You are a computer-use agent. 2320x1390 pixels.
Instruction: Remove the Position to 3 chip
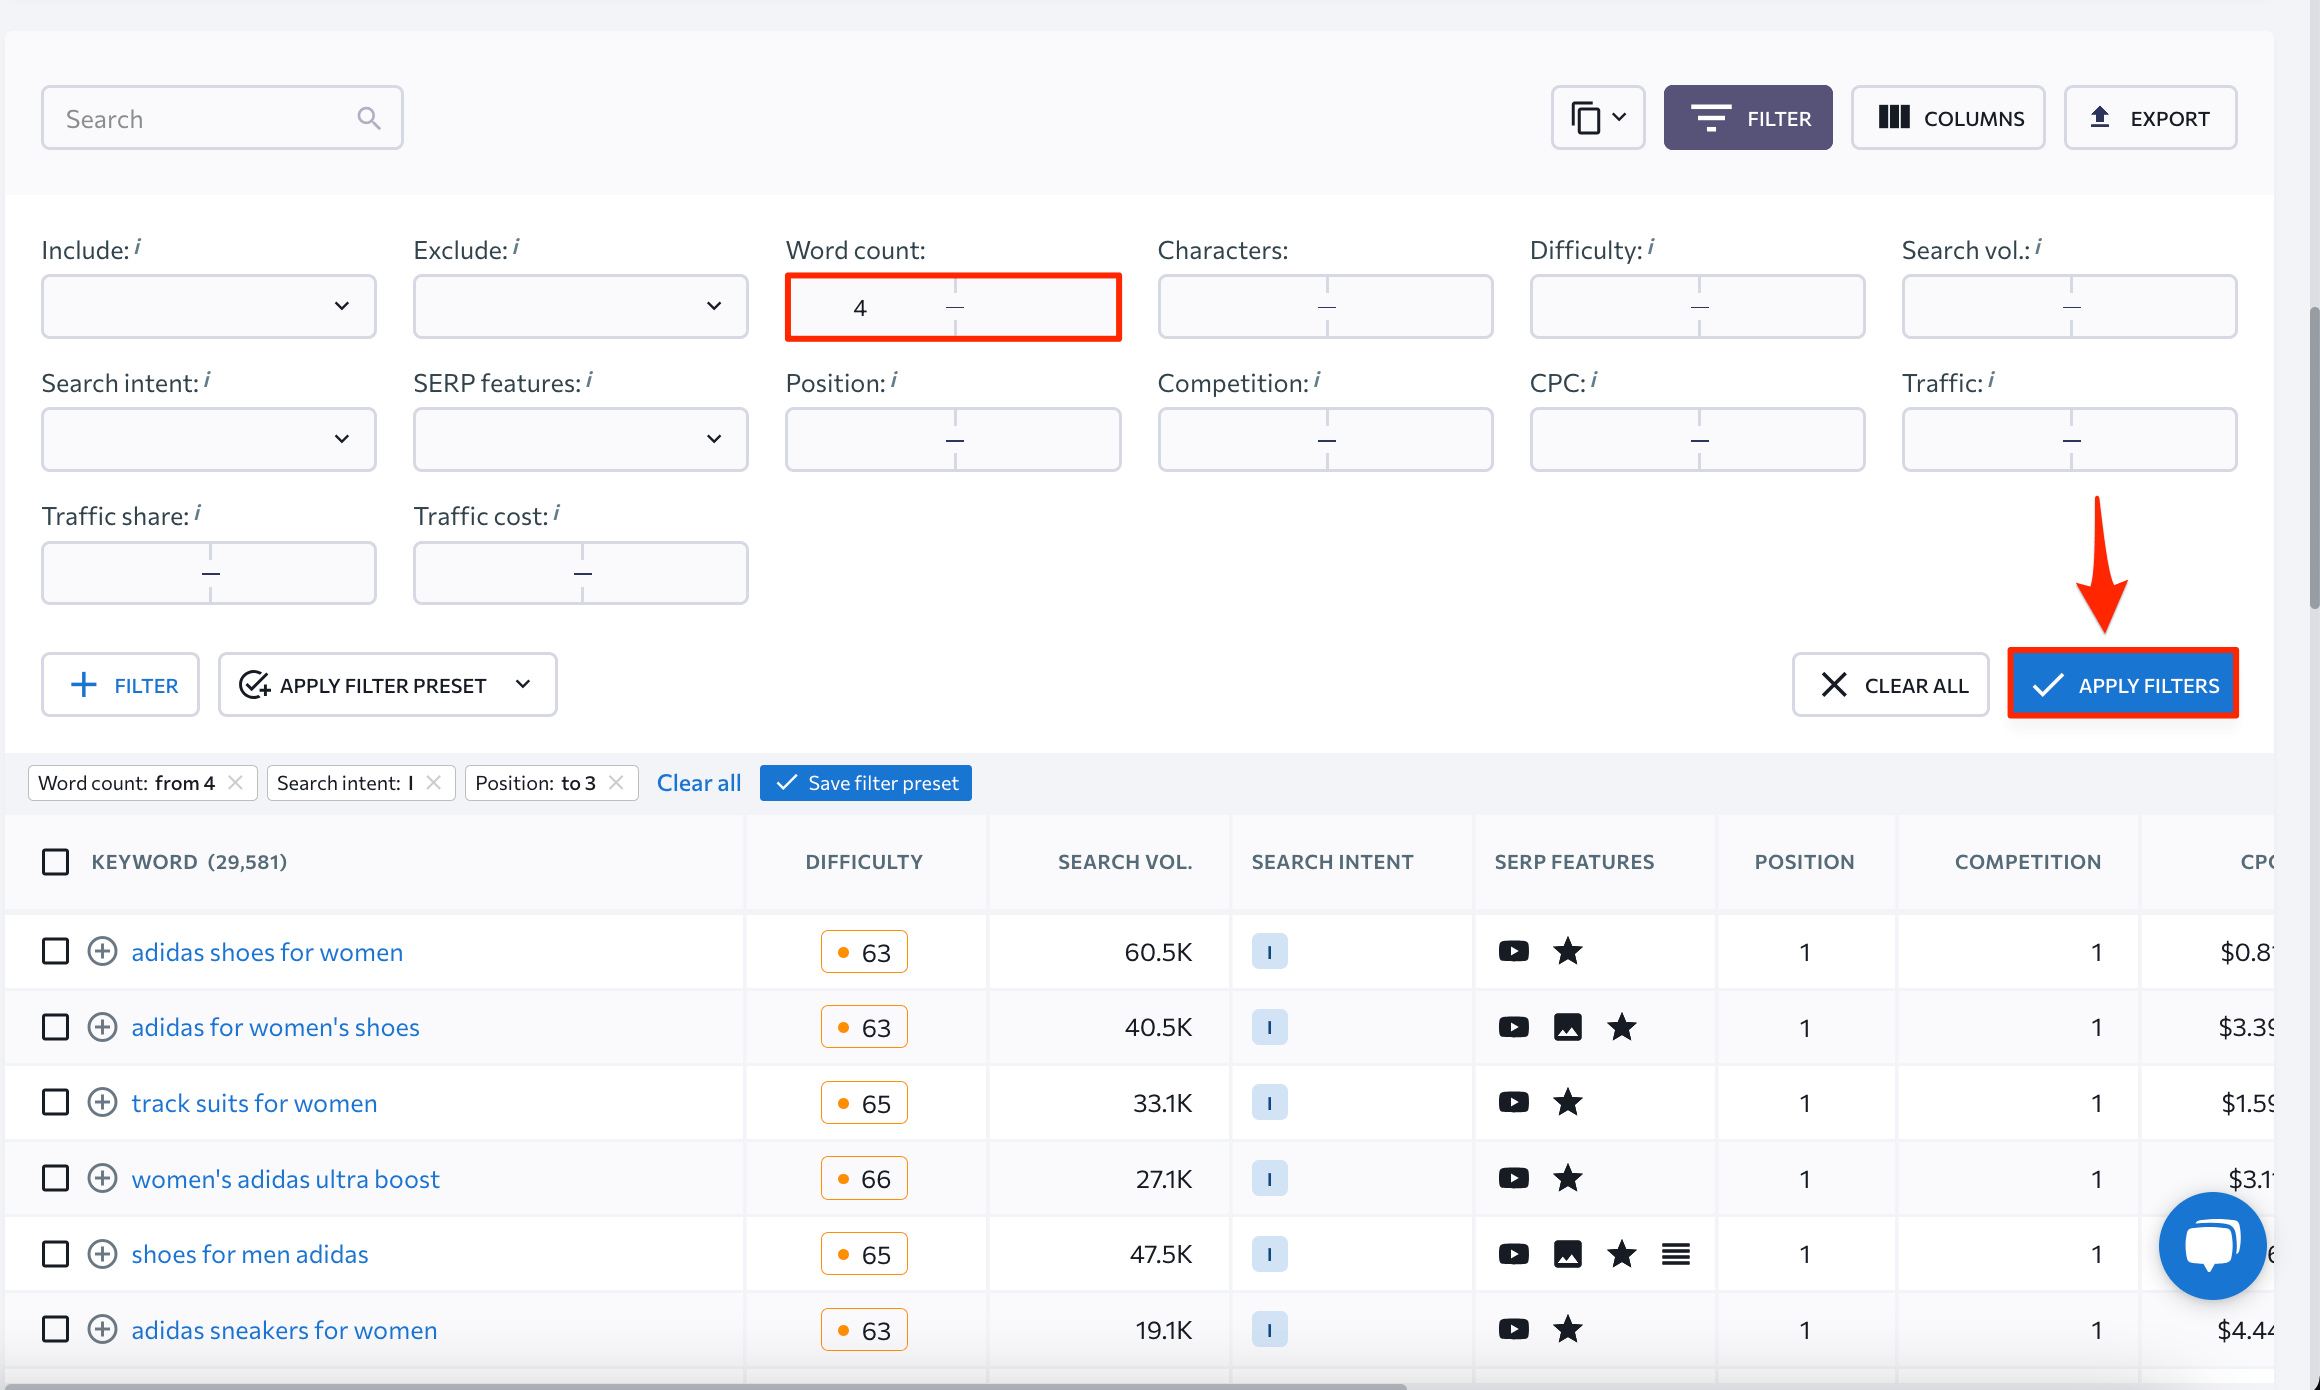coord(616,783)
